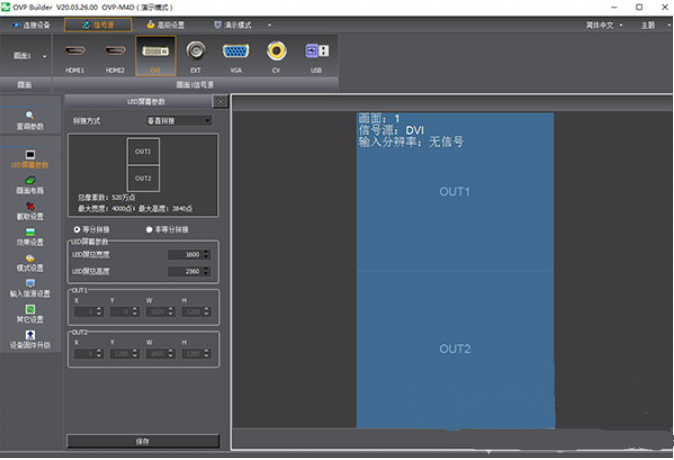Screen dimensions: 674x460
Task: Click the OVP Builder app logo
Action: 5,7
